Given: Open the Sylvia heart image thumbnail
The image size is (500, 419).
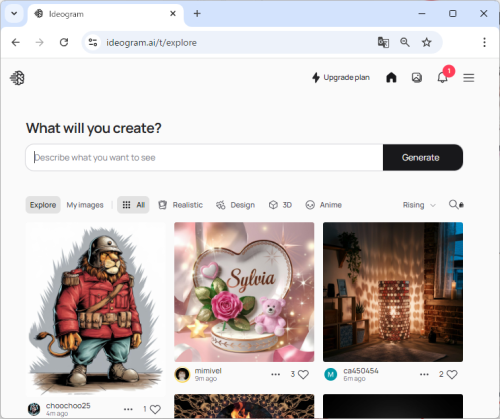Looking at the screenshot, I should click(x=244, y=292).
